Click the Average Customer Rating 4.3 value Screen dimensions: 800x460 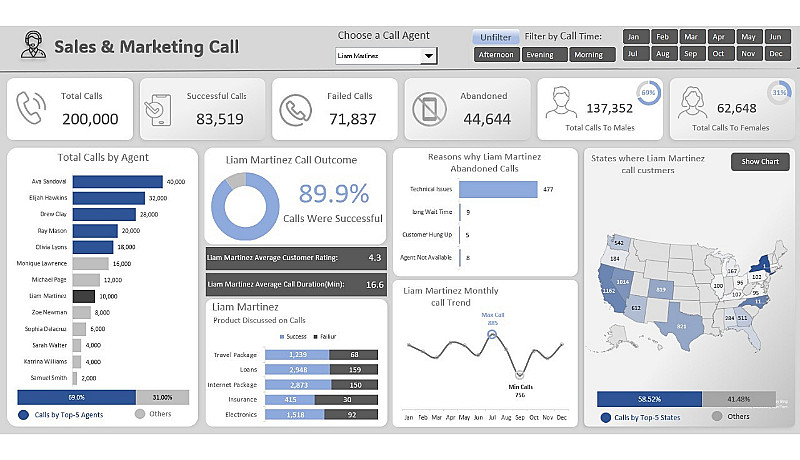374,258
